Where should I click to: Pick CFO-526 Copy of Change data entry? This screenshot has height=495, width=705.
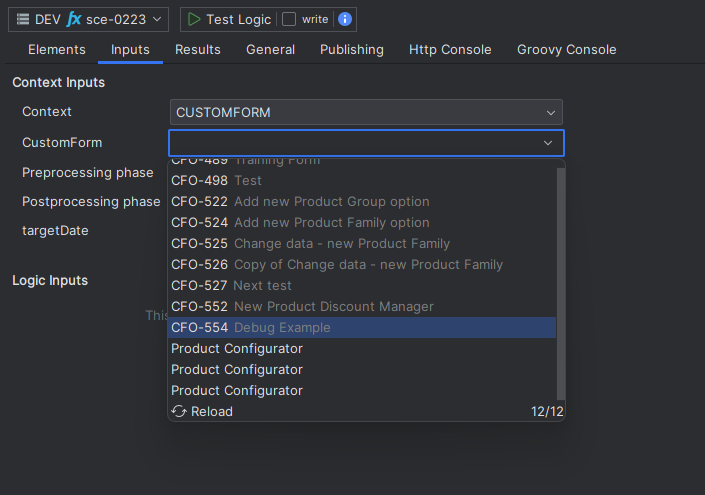click(x=362, y=264)
